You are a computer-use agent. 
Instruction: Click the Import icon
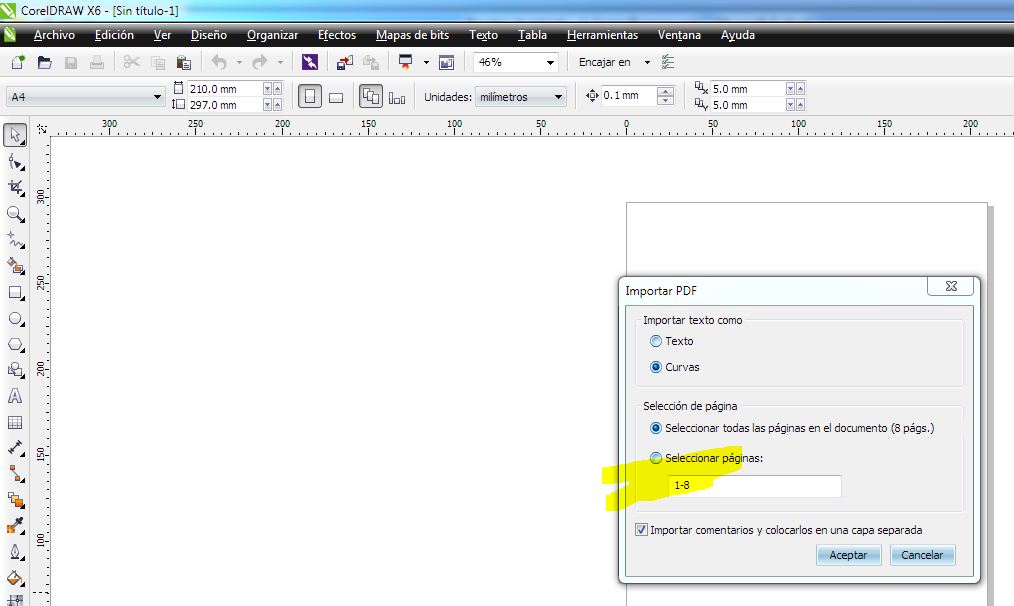pos(345,62)
